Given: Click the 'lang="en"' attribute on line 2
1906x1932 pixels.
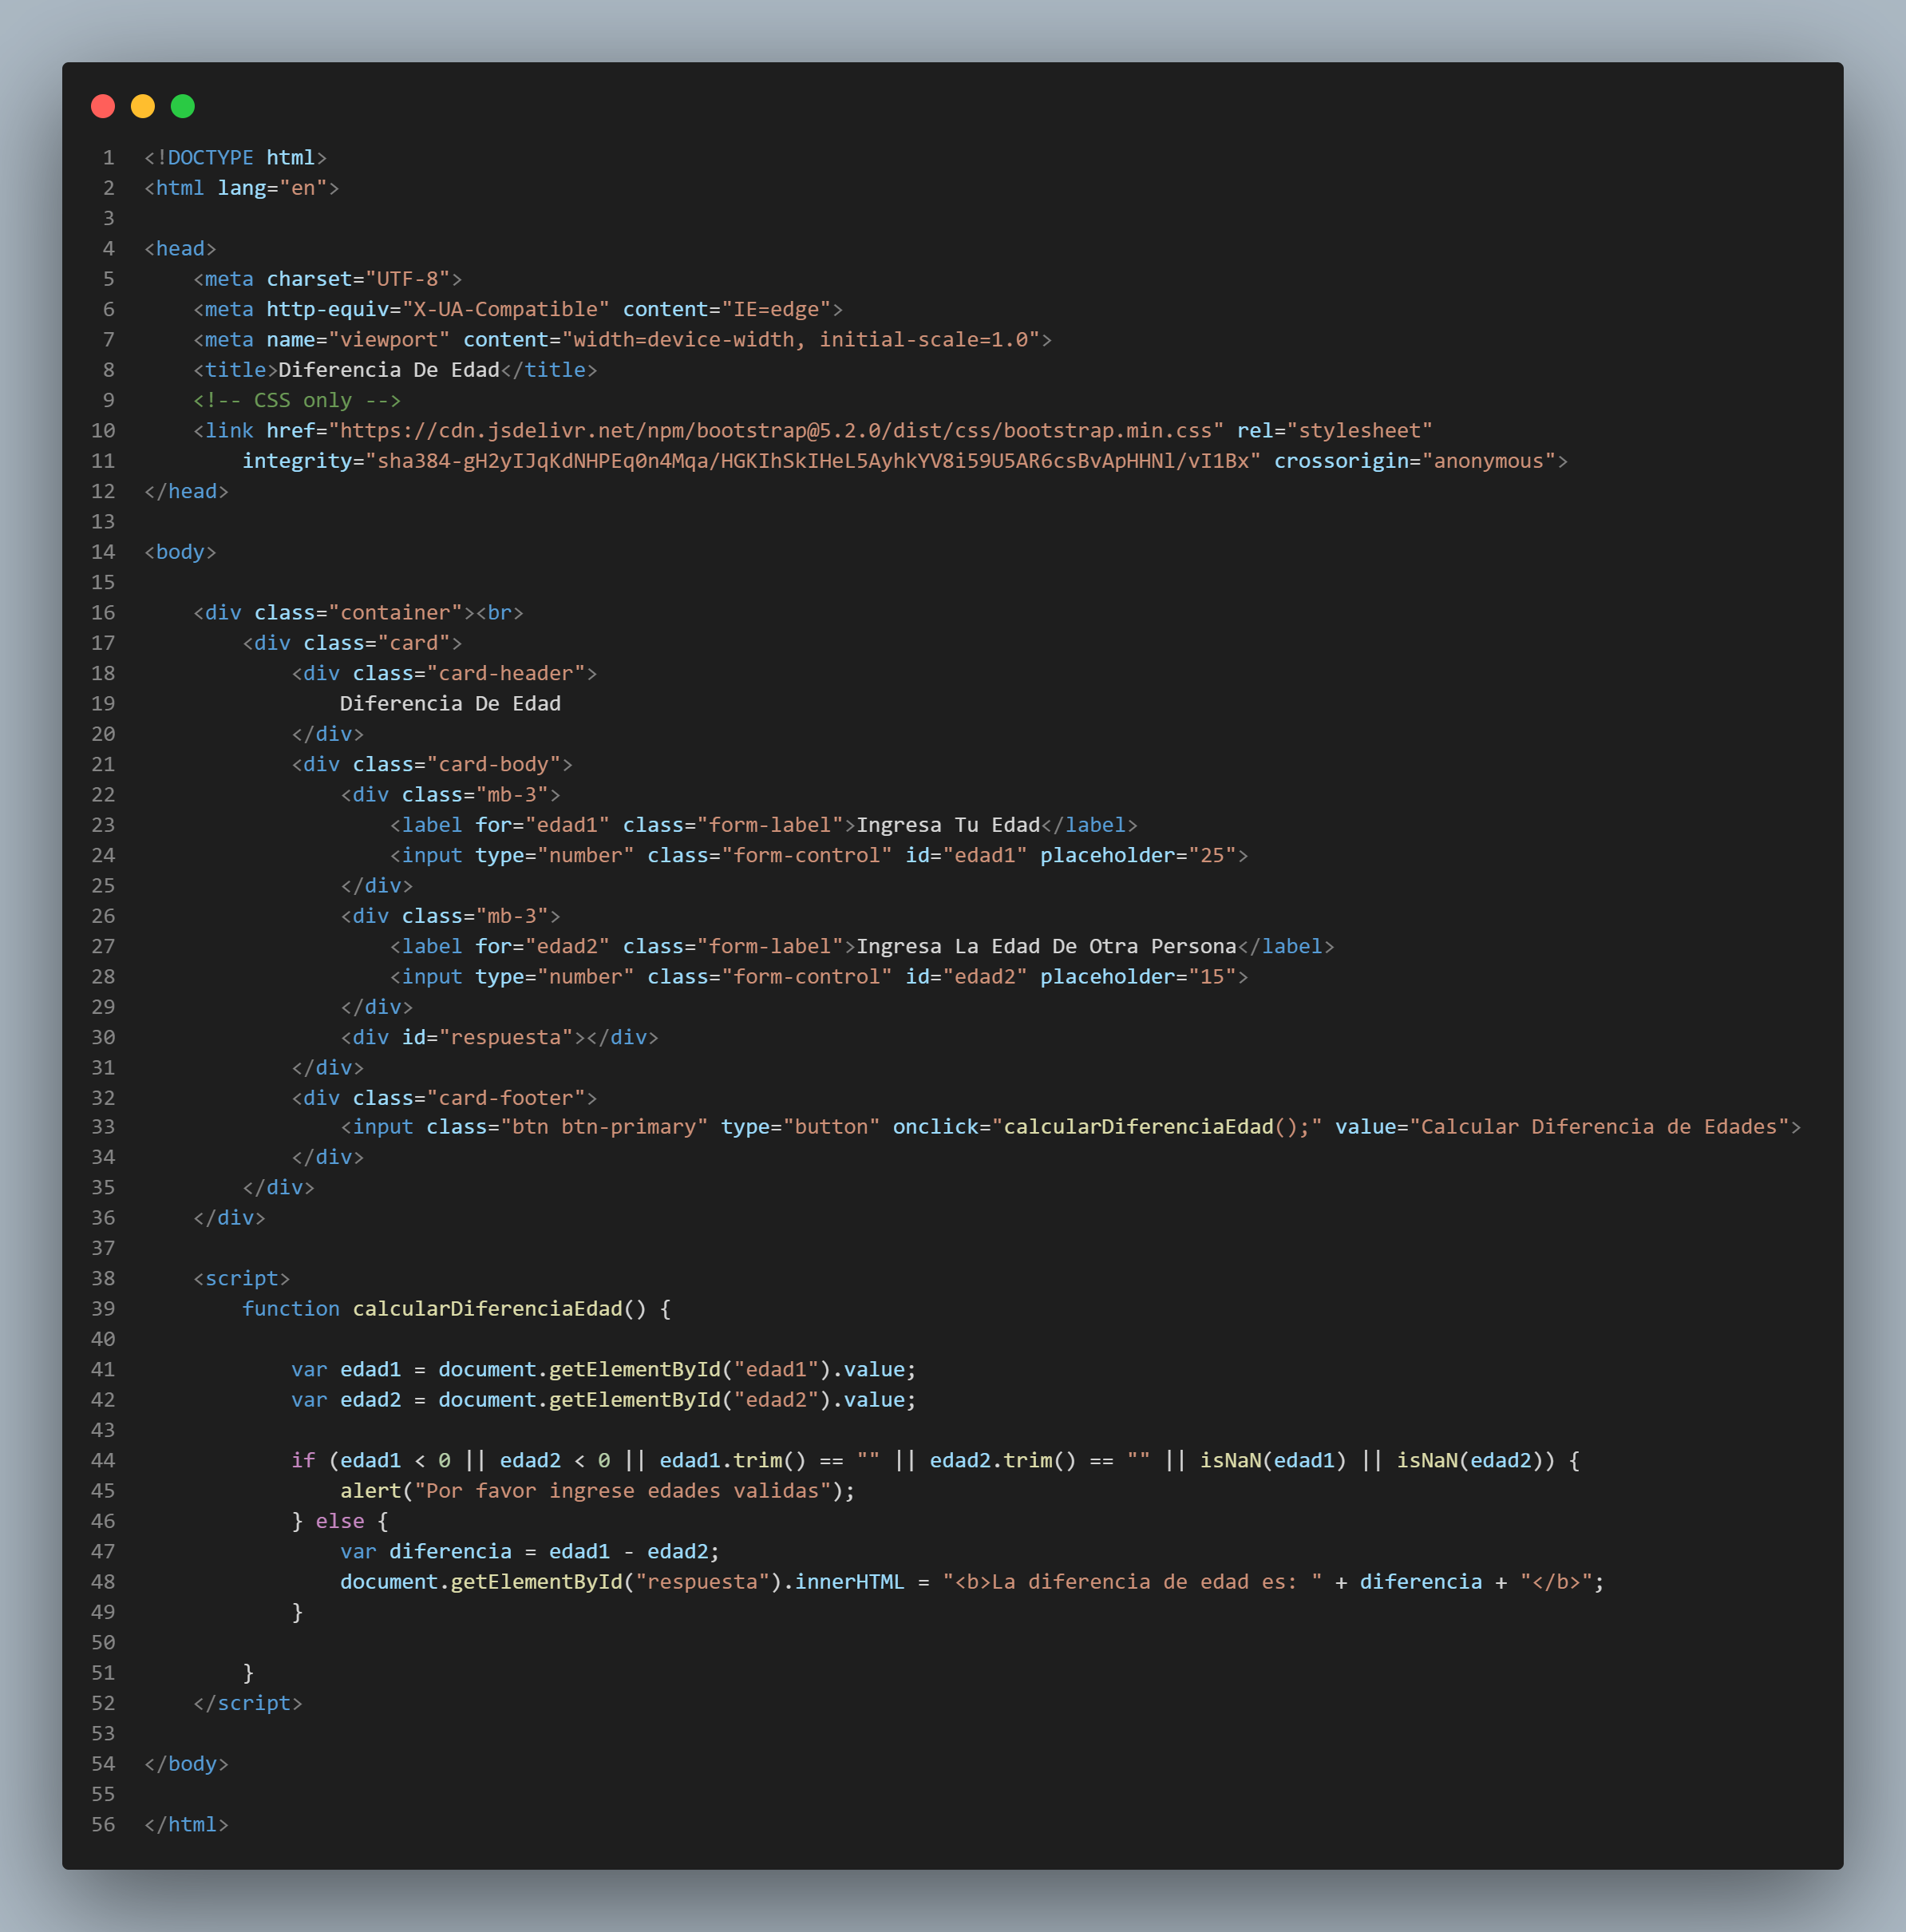Looking at the screenshot, I should [272, 188].
